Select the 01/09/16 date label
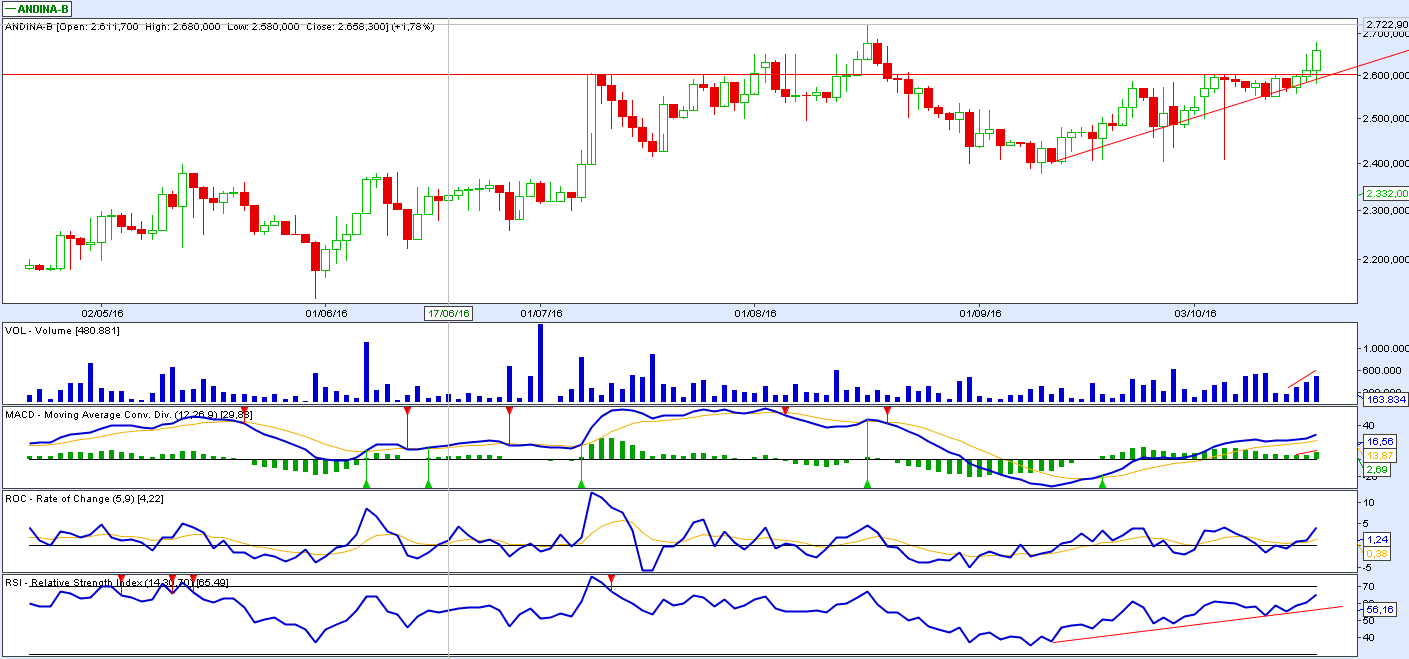 (979, 313)
